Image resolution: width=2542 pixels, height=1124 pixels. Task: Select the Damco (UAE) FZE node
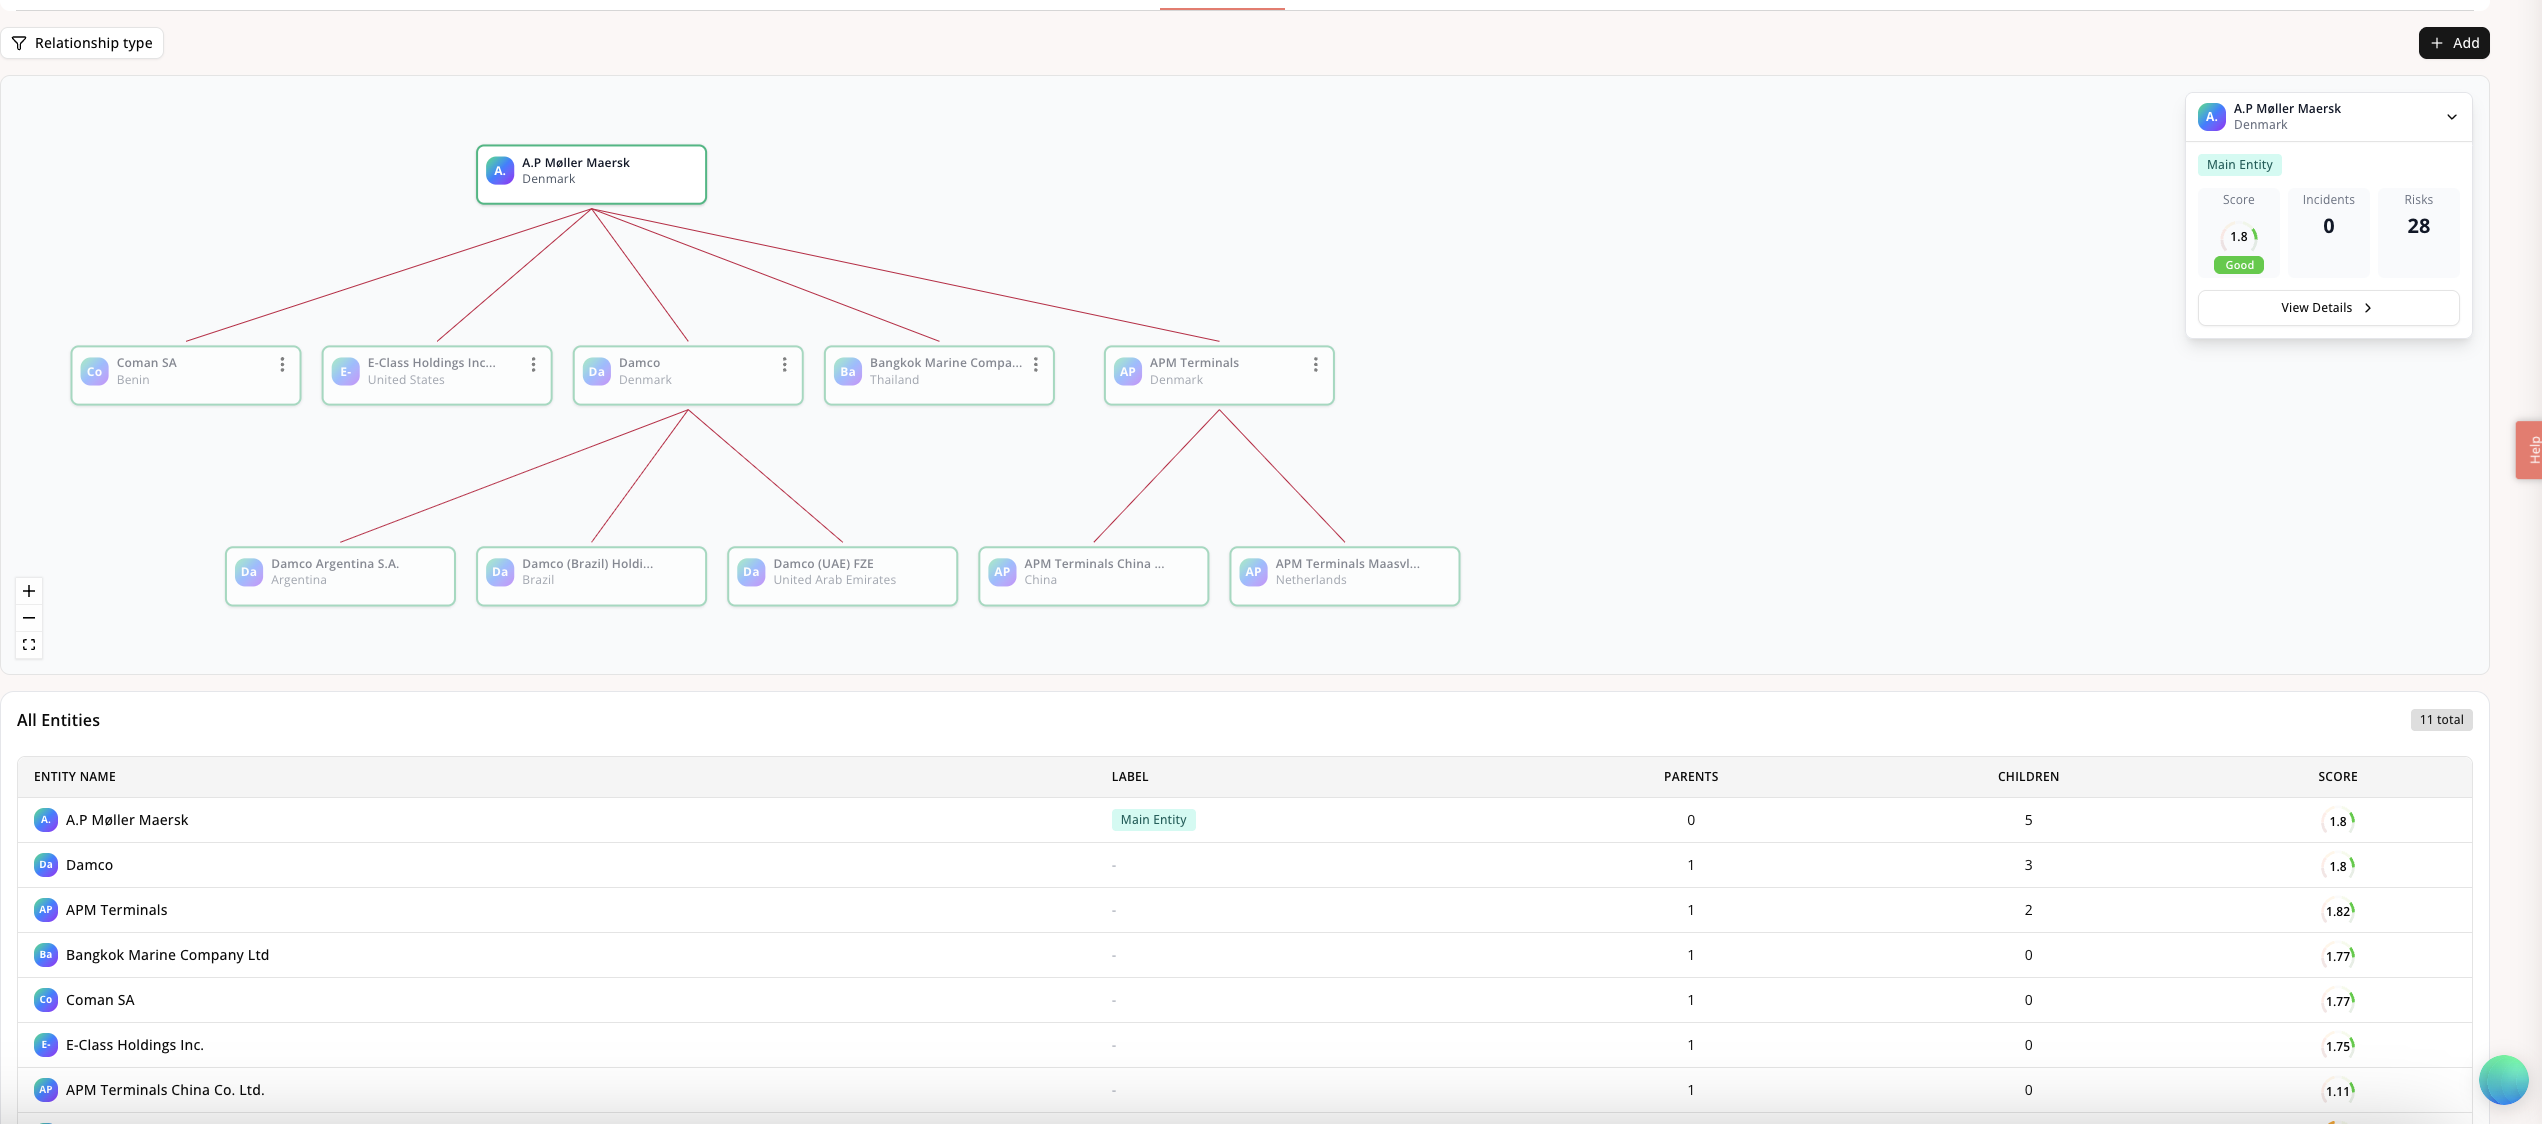(x=842, y=576)
